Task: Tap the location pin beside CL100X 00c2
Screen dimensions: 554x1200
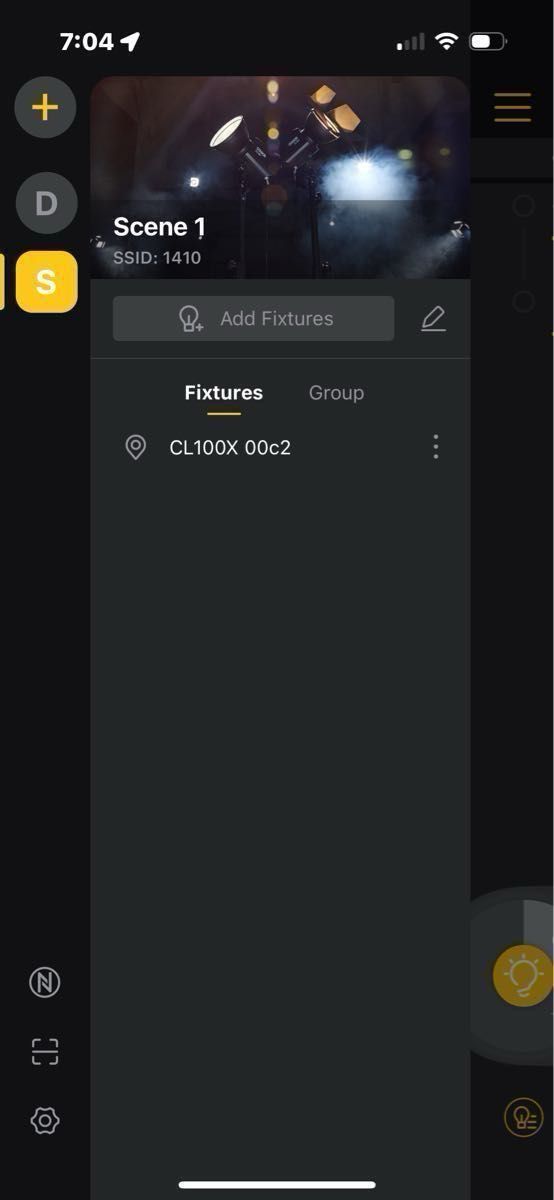Action: [x=136, y=447]
